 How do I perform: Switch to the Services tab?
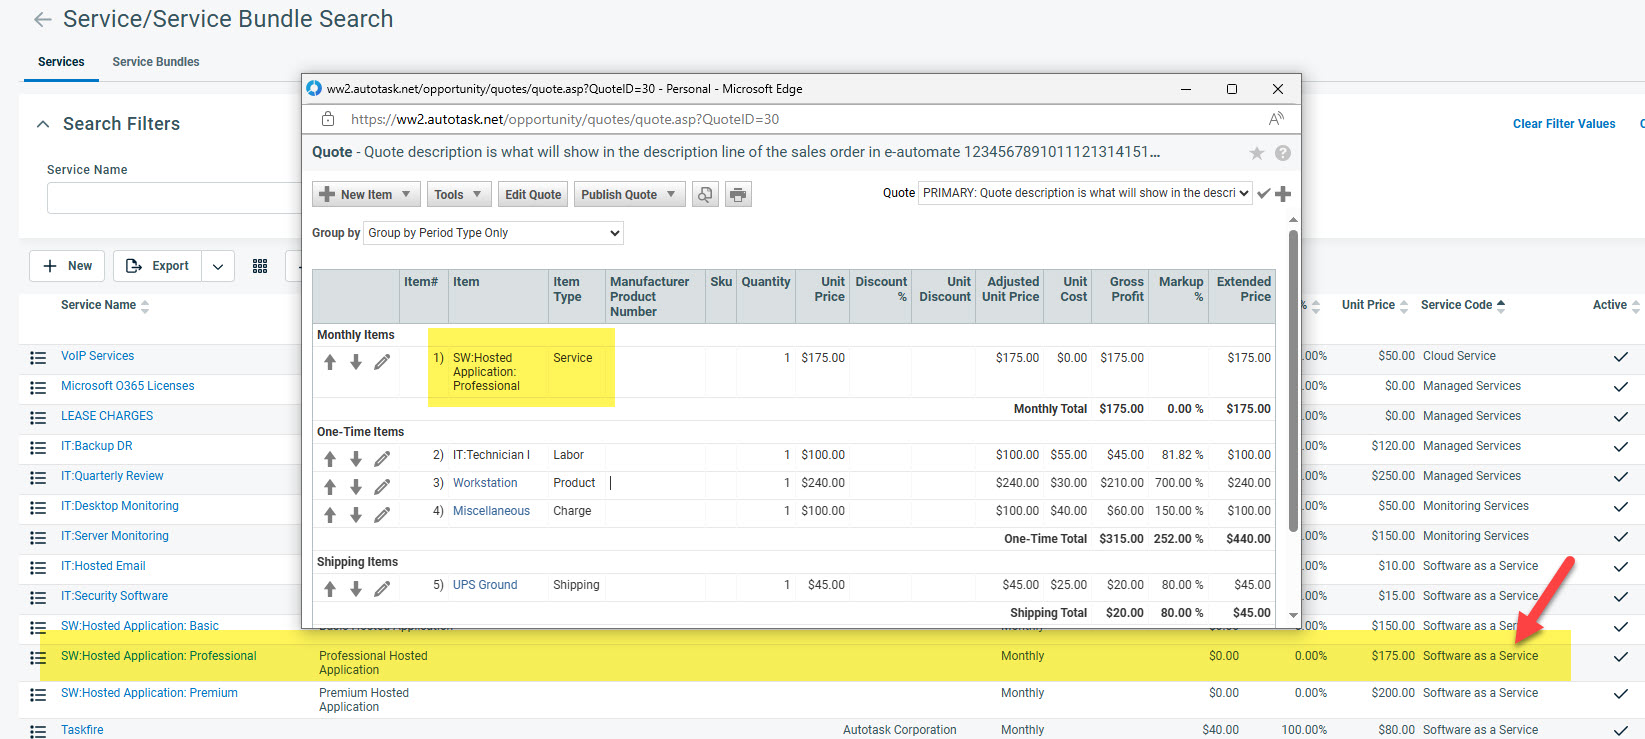61,62
